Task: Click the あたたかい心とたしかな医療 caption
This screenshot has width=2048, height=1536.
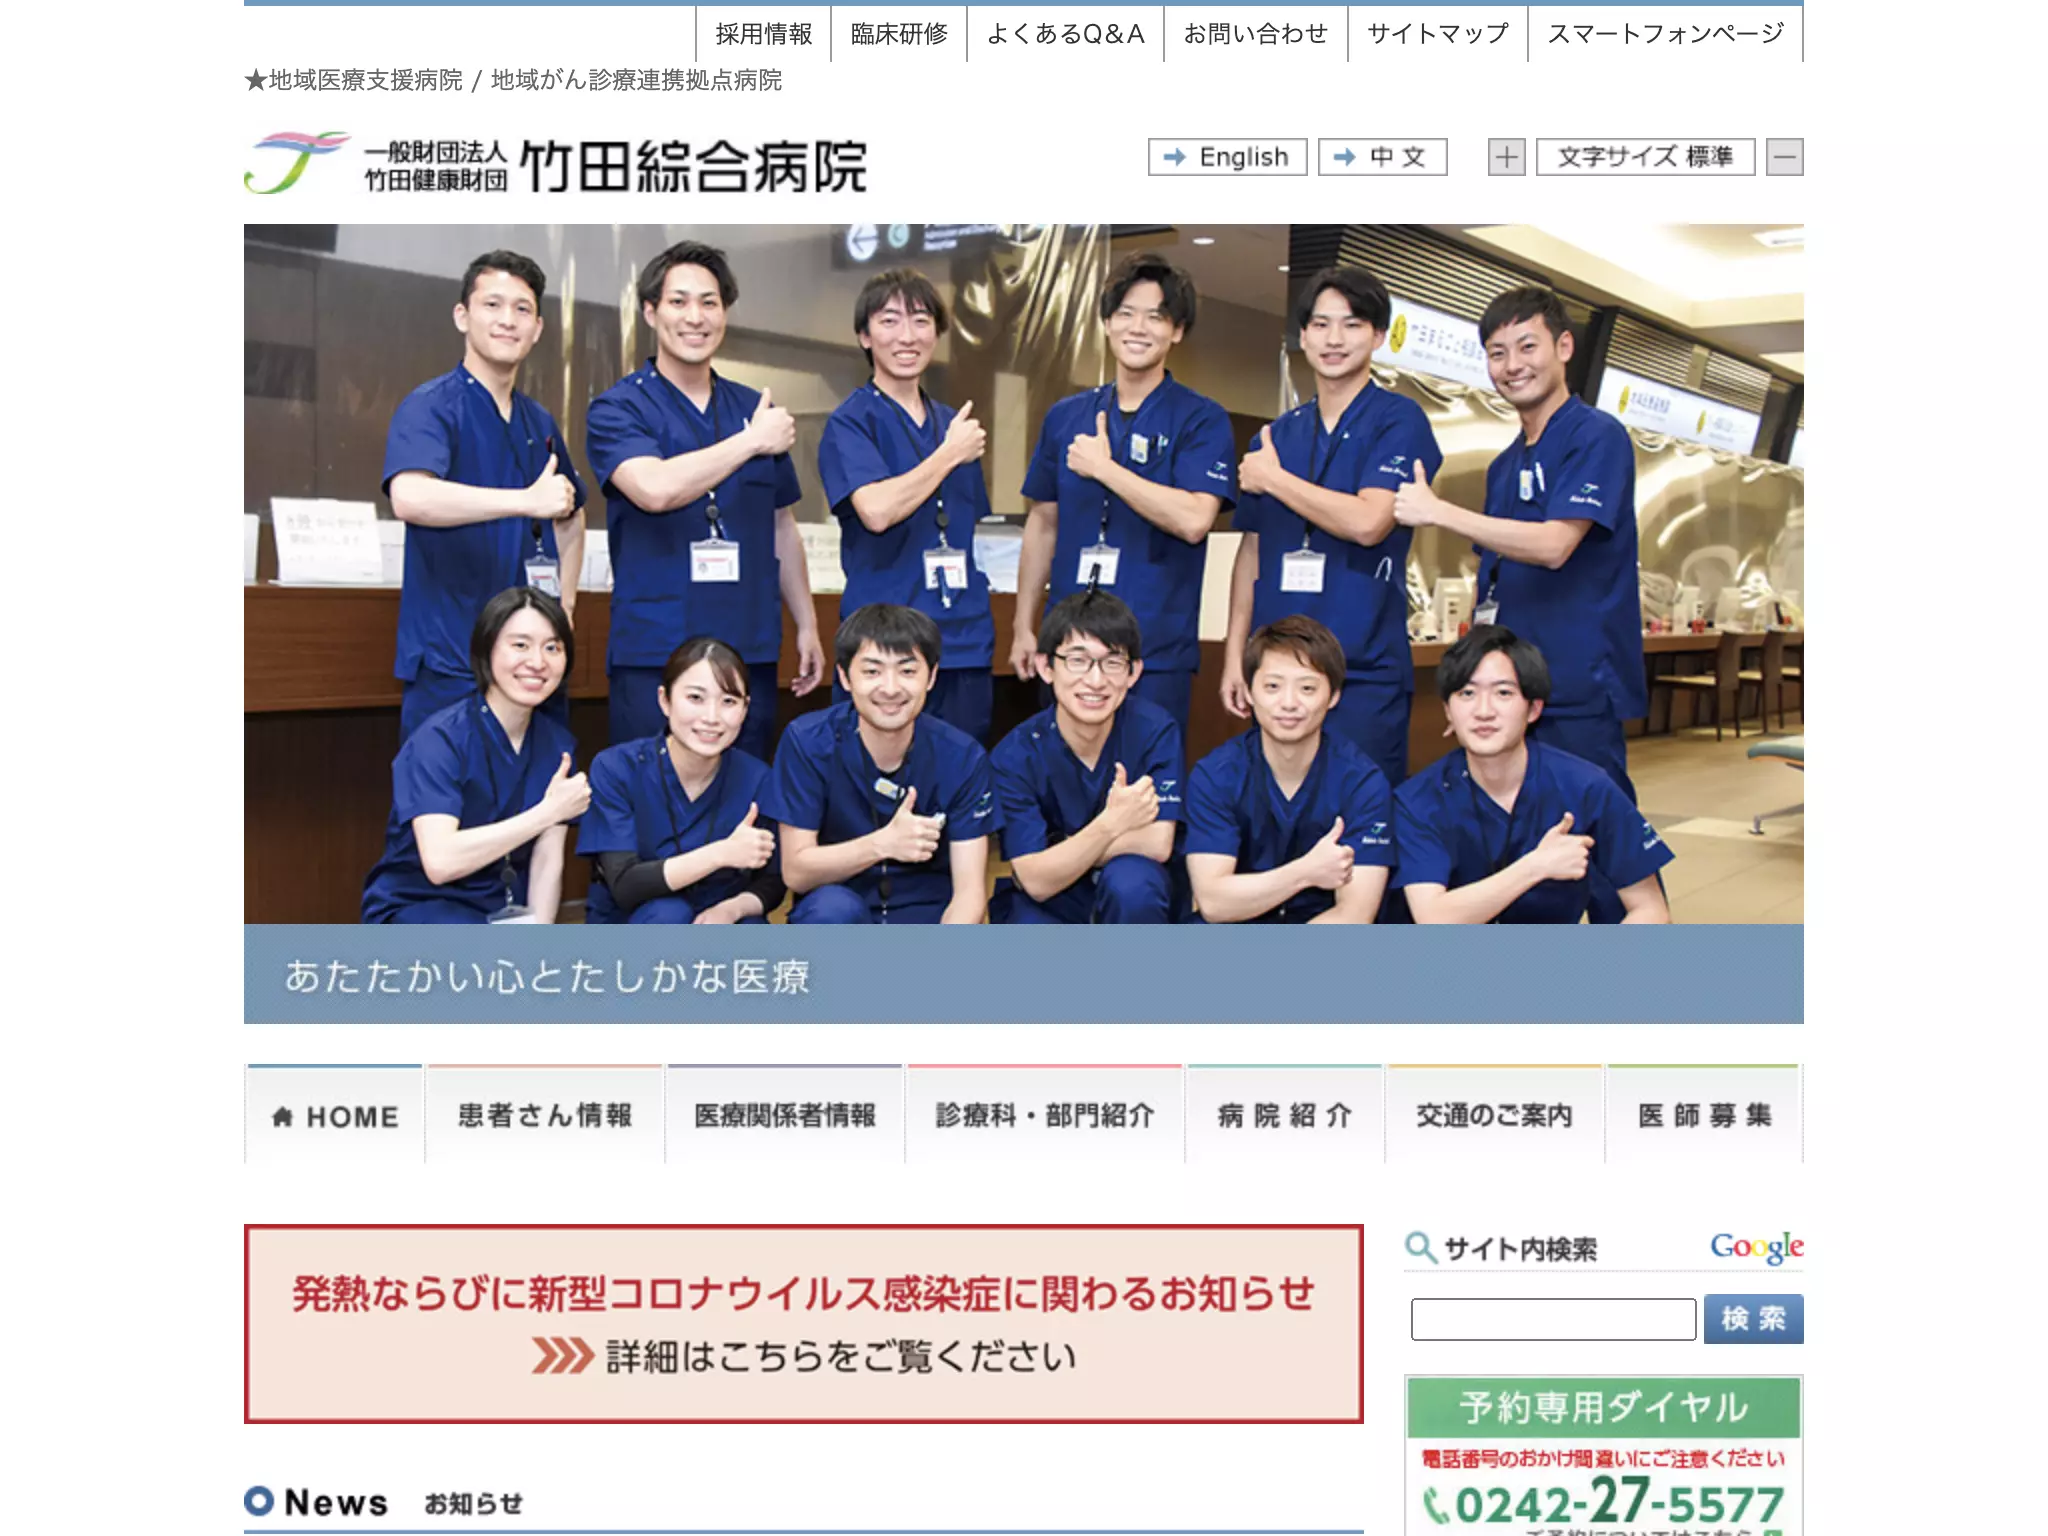Action: [x=547, y=976]
